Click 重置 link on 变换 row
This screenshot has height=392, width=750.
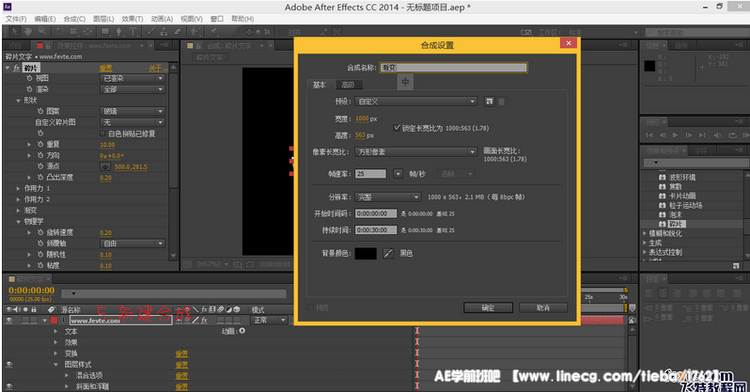(x=182, y=353)
